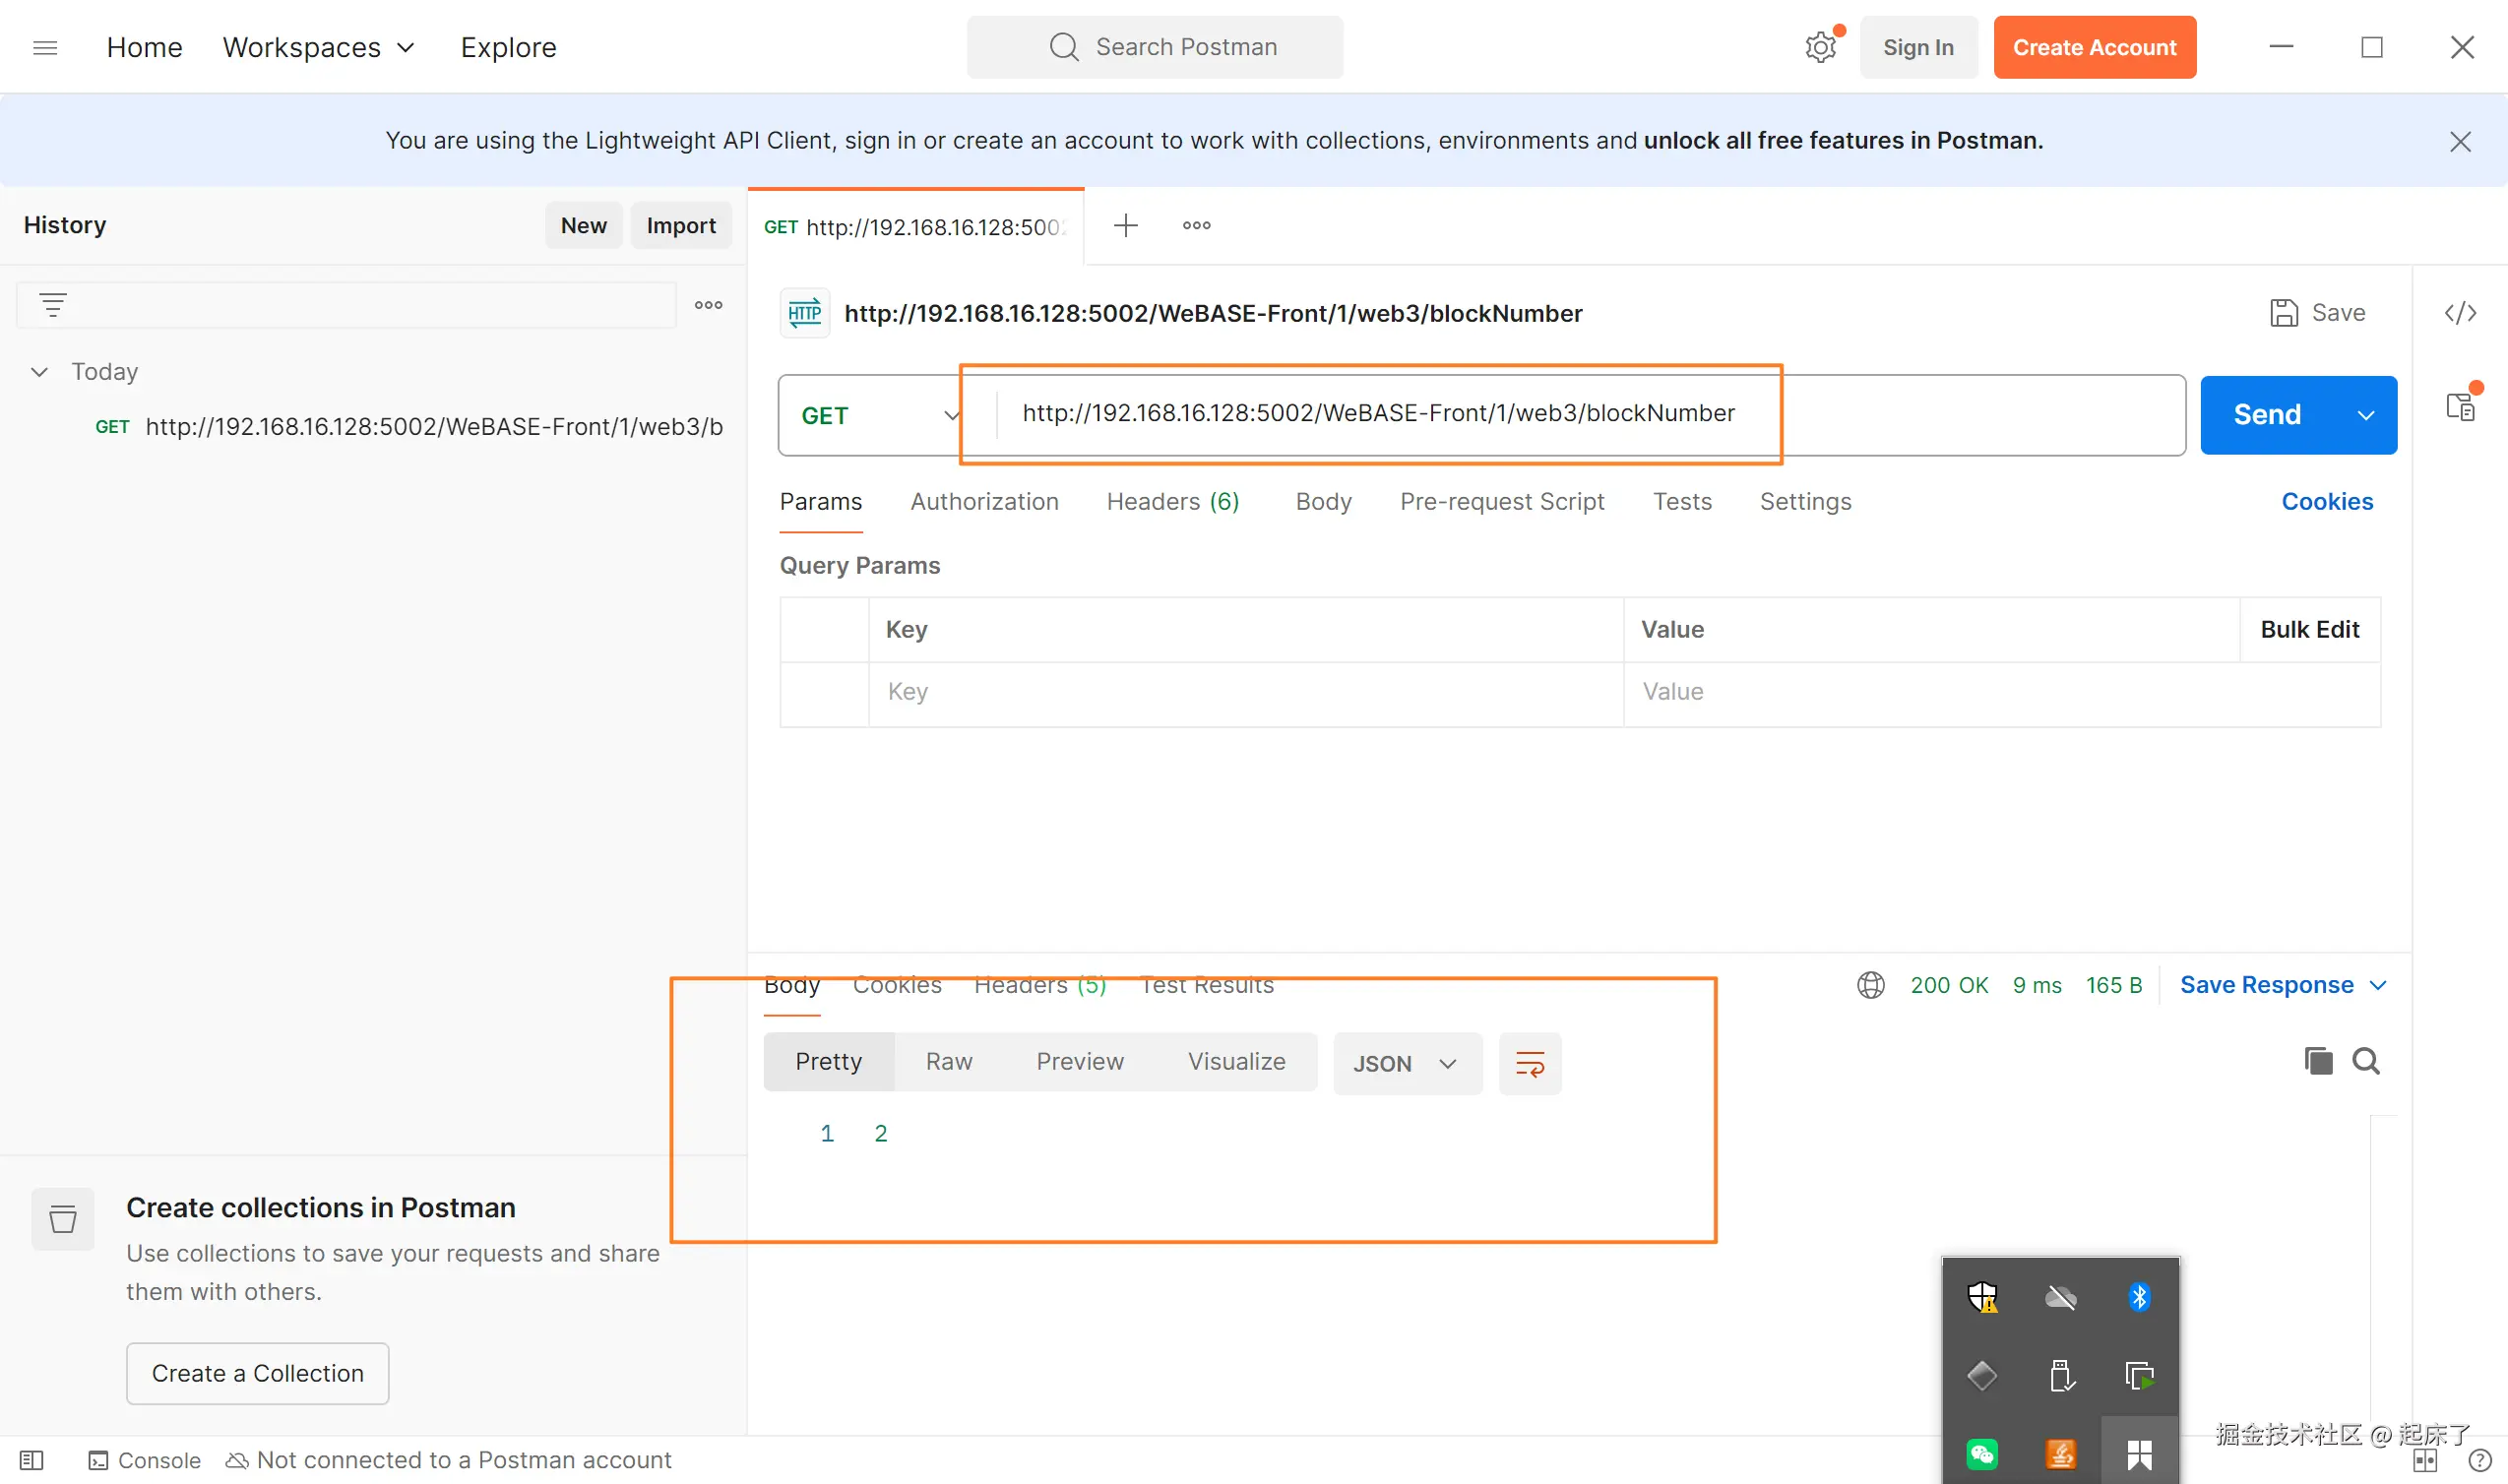Click the network globe icon
This screenshot has height=1484, width=2508.
pos(1870,985)
